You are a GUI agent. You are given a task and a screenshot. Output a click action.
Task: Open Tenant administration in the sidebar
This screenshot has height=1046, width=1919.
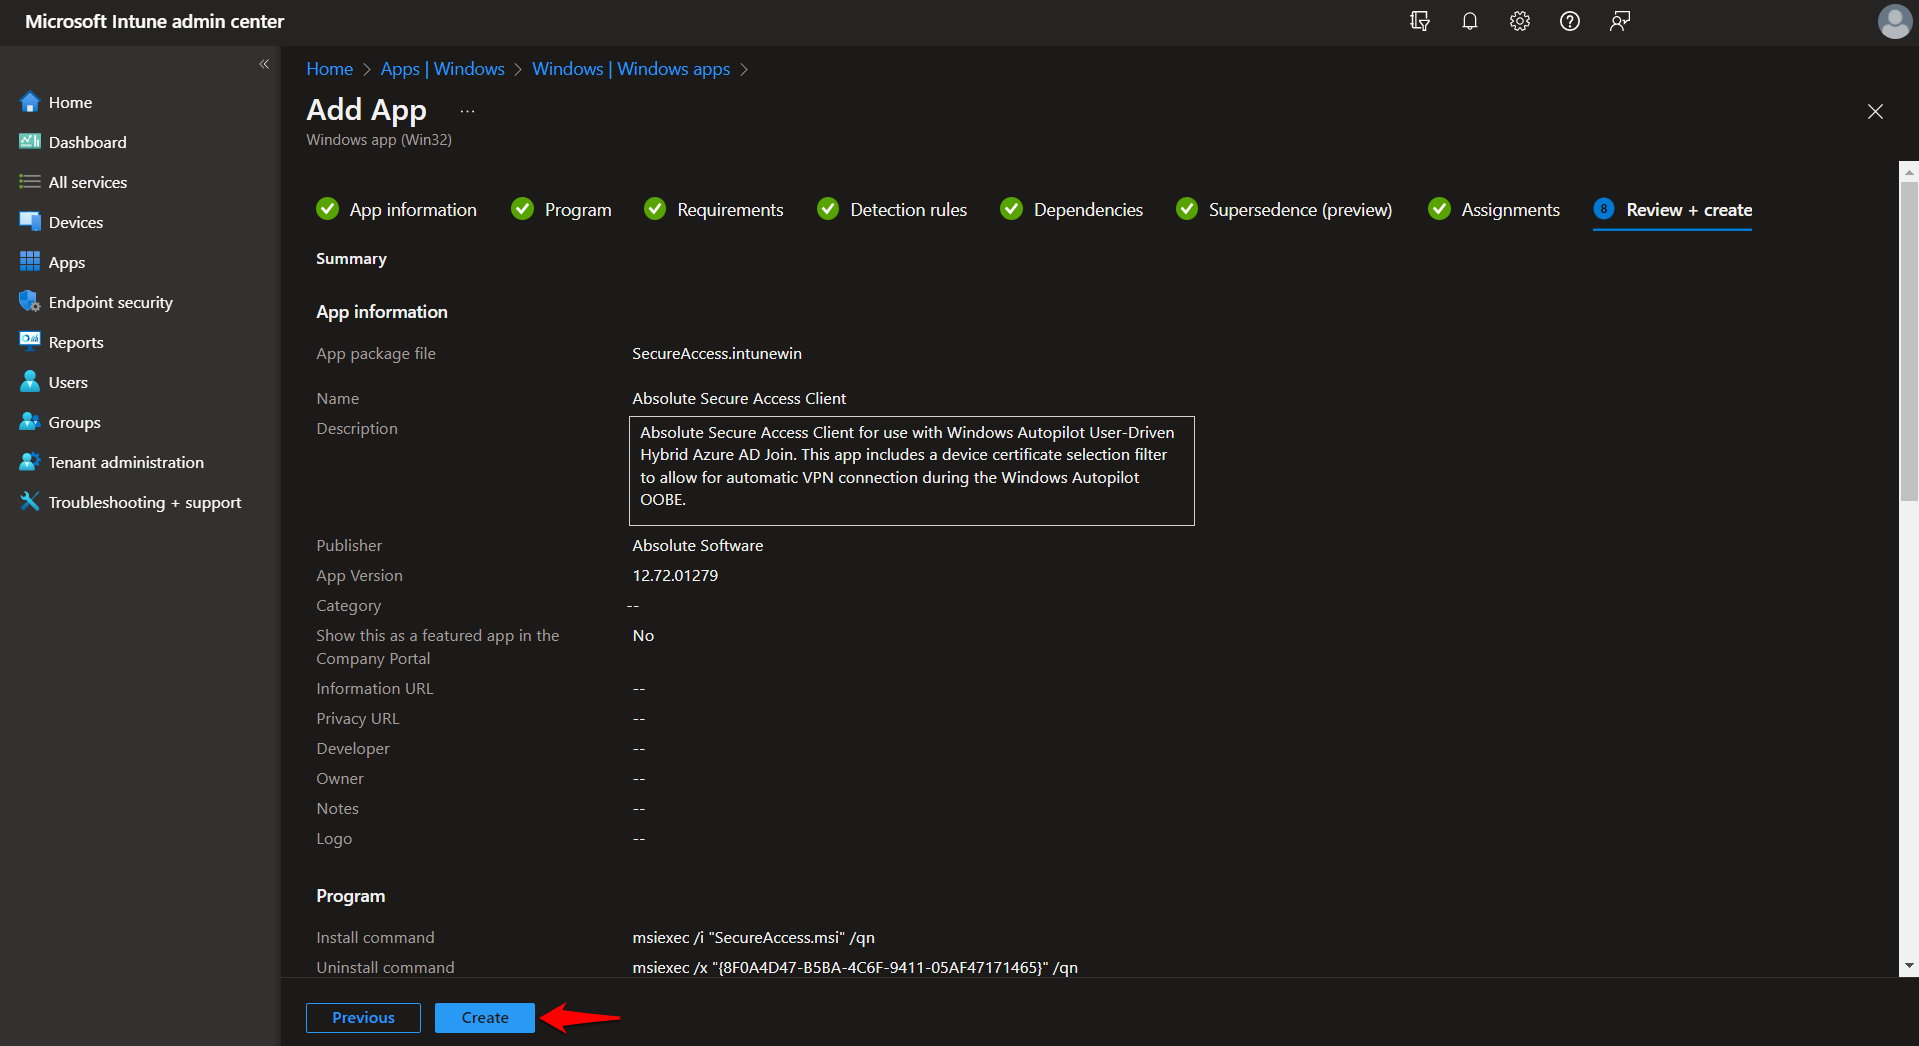pyautogui.click(x=29, y=461)
